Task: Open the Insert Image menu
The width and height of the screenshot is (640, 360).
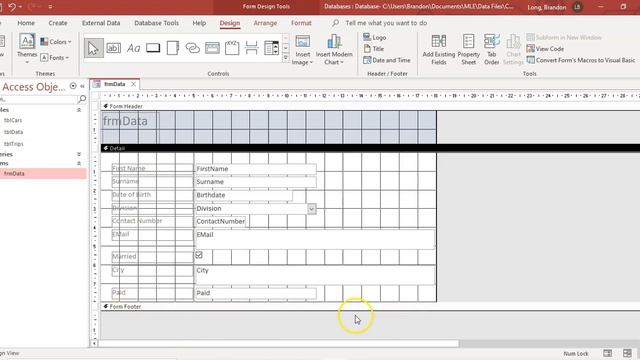Action: (302, 50)
